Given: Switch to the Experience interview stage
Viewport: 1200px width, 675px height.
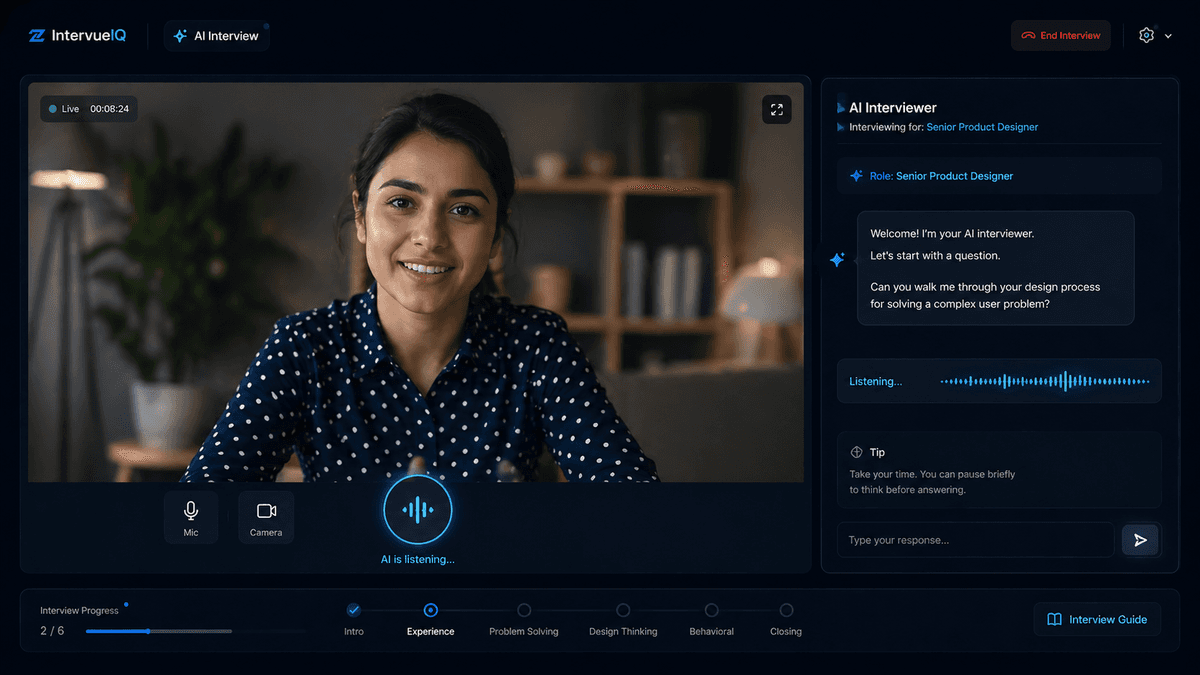Looking at the screenshot, I should coord(430,609).
